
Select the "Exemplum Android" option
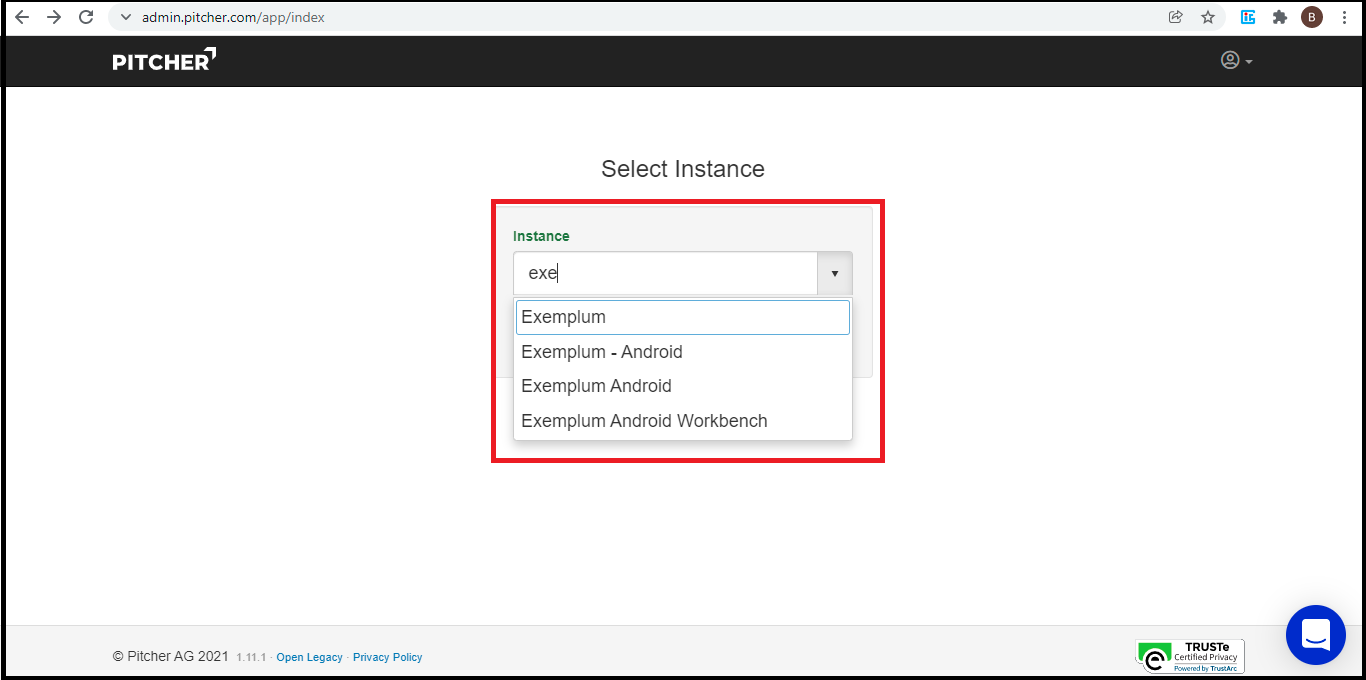pyautogui.click(x=596, y=386)
